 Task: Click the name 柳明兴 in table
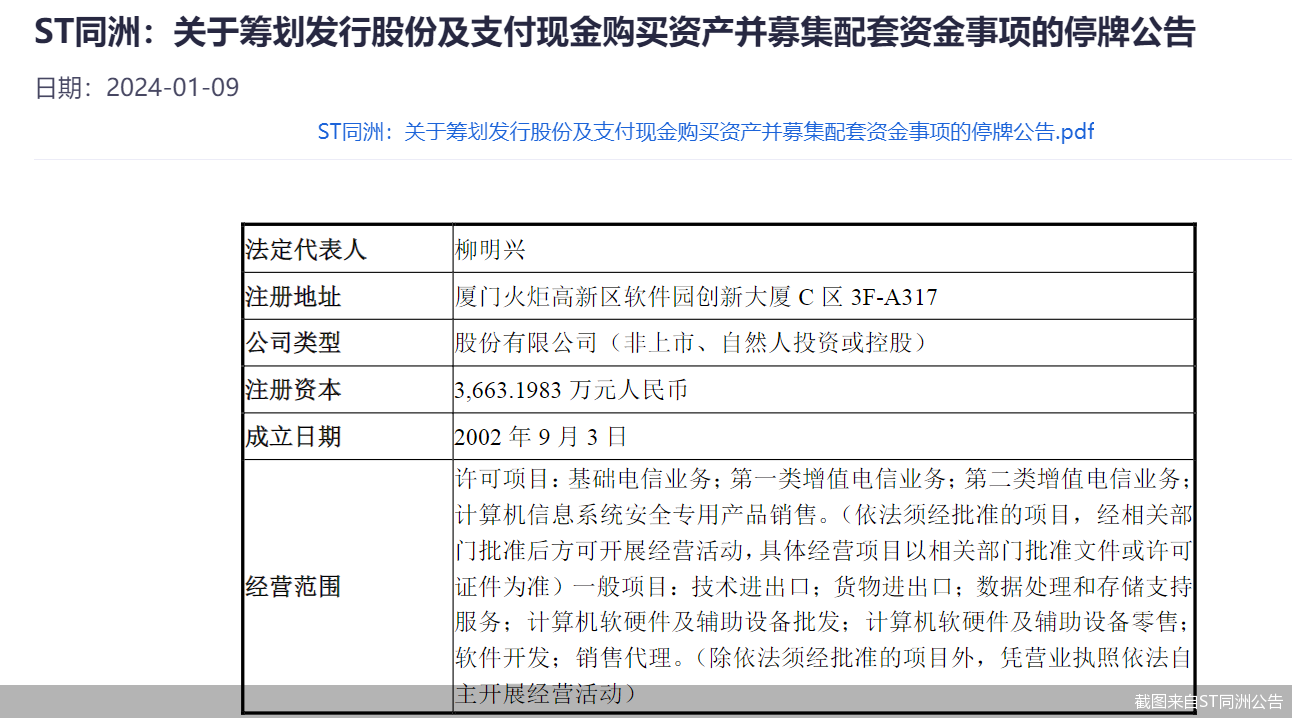pyautogui.click(x=490, y=249)
